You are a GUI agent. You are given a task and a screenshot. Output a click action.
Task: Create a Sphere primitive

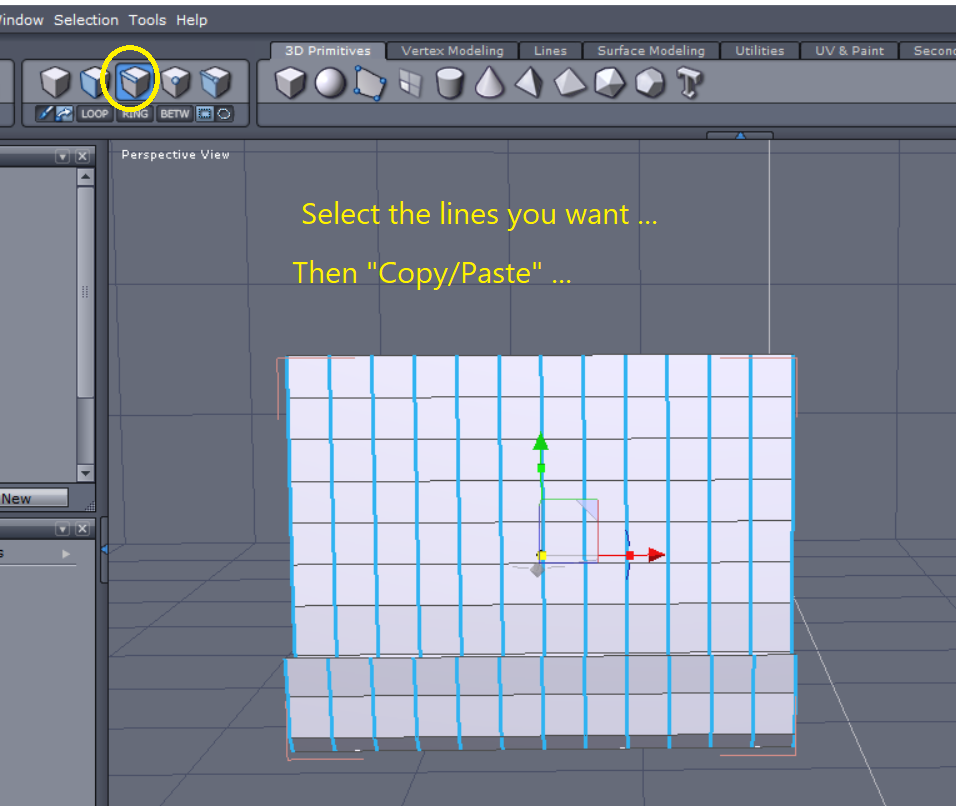(330, 82)
